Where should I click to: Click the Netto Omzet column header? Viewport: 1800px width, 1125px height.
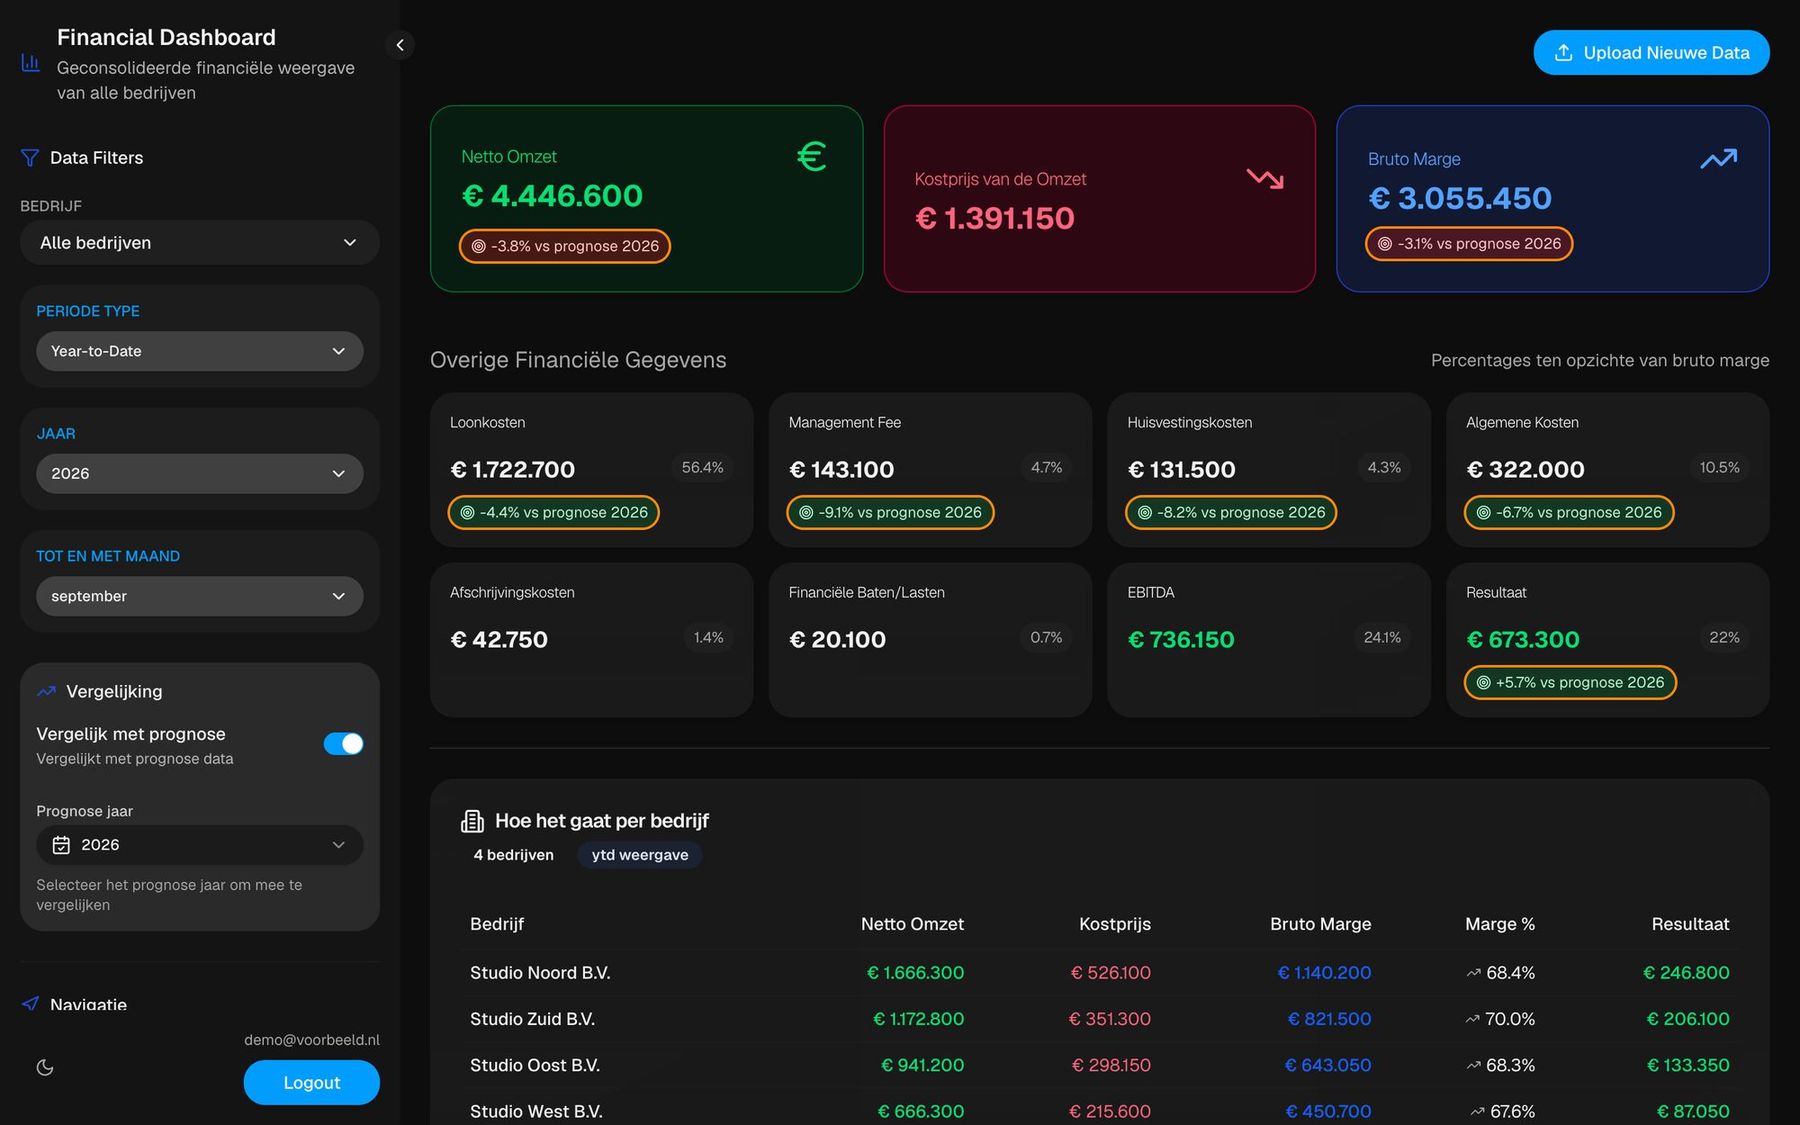point(912,924)
